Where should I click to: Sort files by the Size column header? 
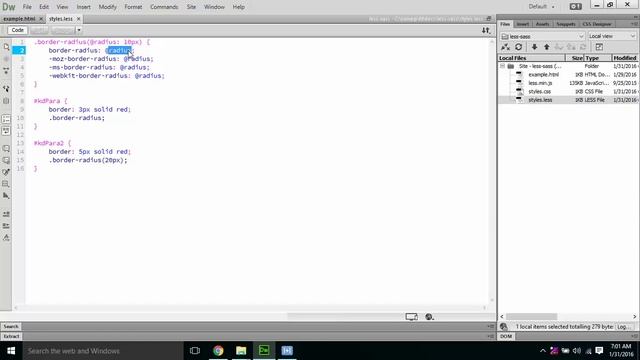click(575, 58)
